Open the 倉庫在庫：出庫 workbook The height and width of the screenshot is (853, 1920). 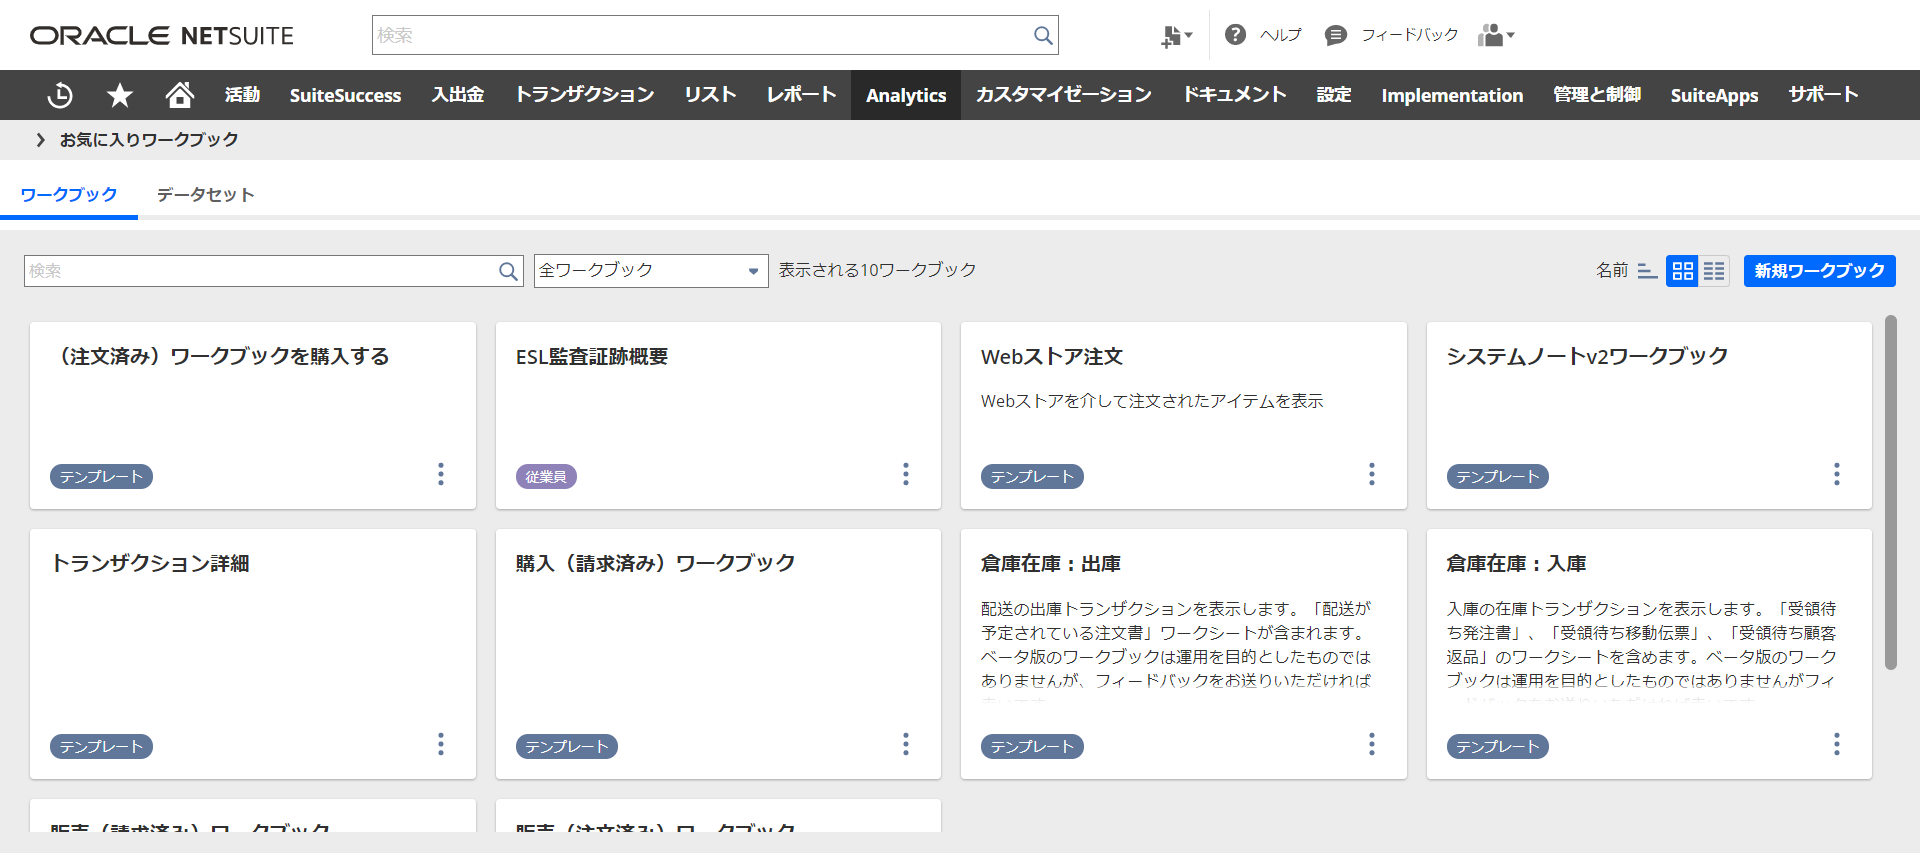click(x=1050, y=564)
